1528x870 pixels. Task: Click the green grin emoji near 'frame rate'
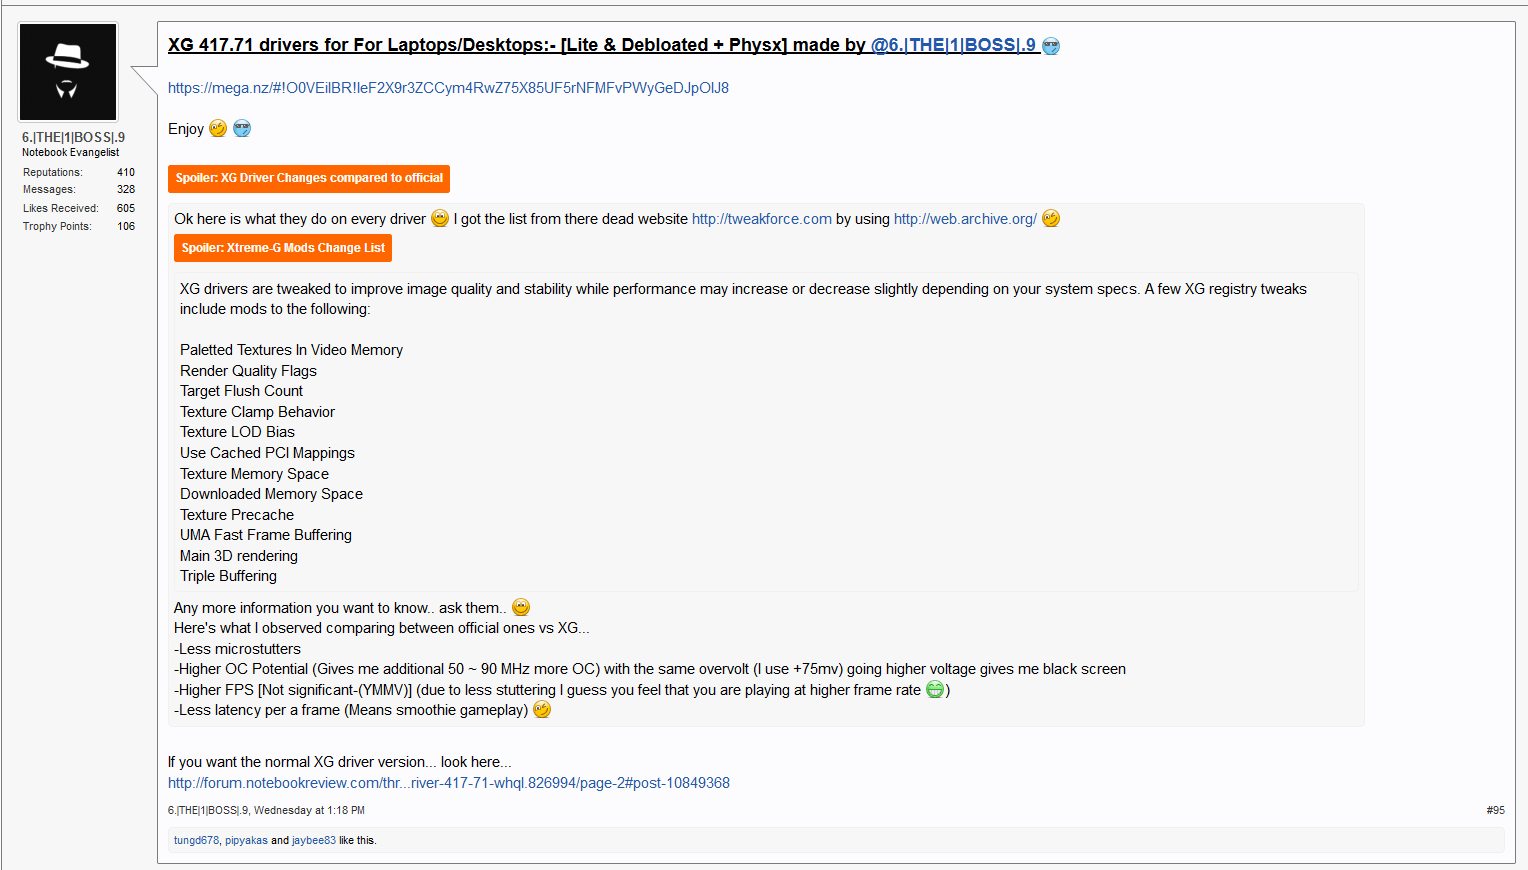tap(935, 689)
